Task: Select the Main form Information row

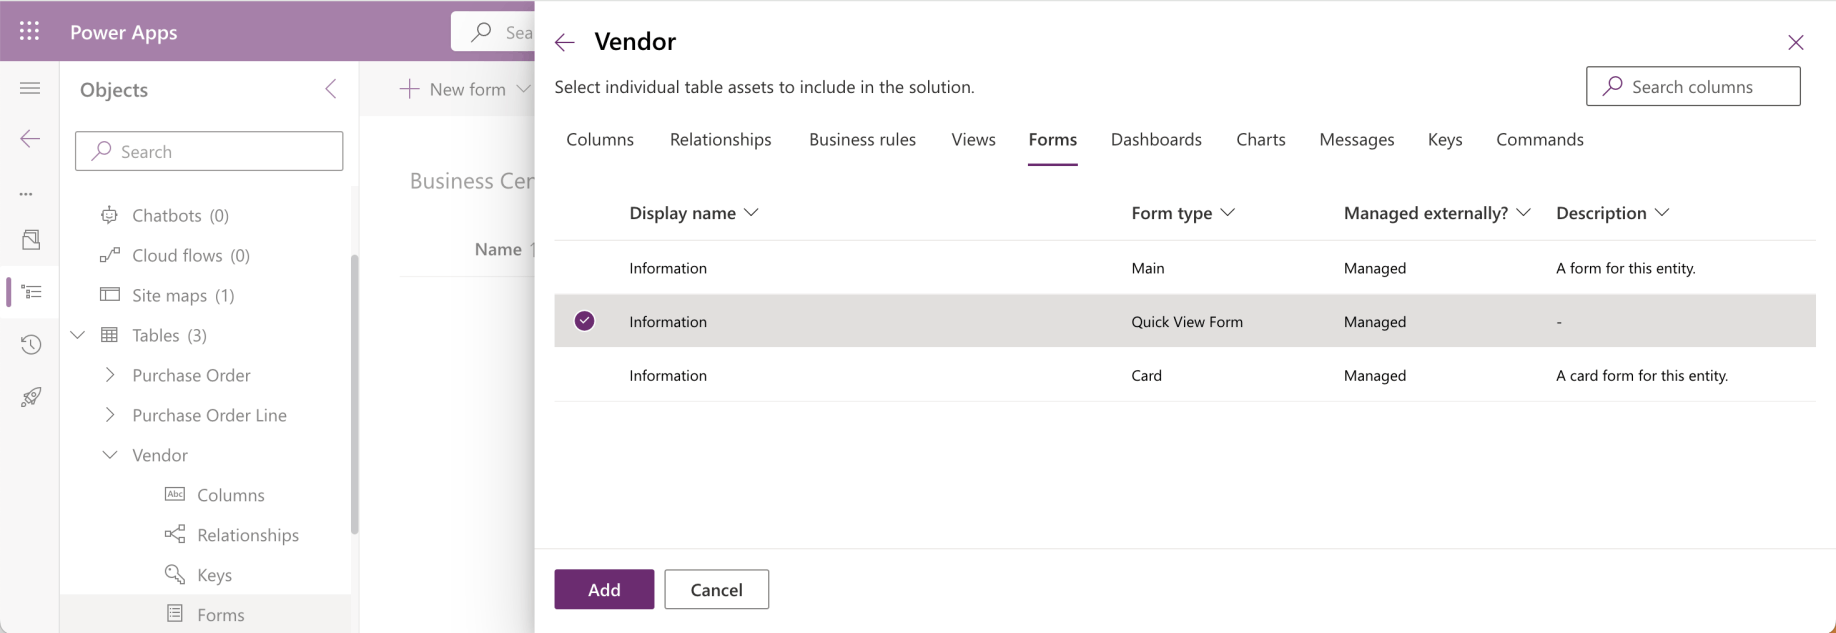Action: (x=668, y=268)
